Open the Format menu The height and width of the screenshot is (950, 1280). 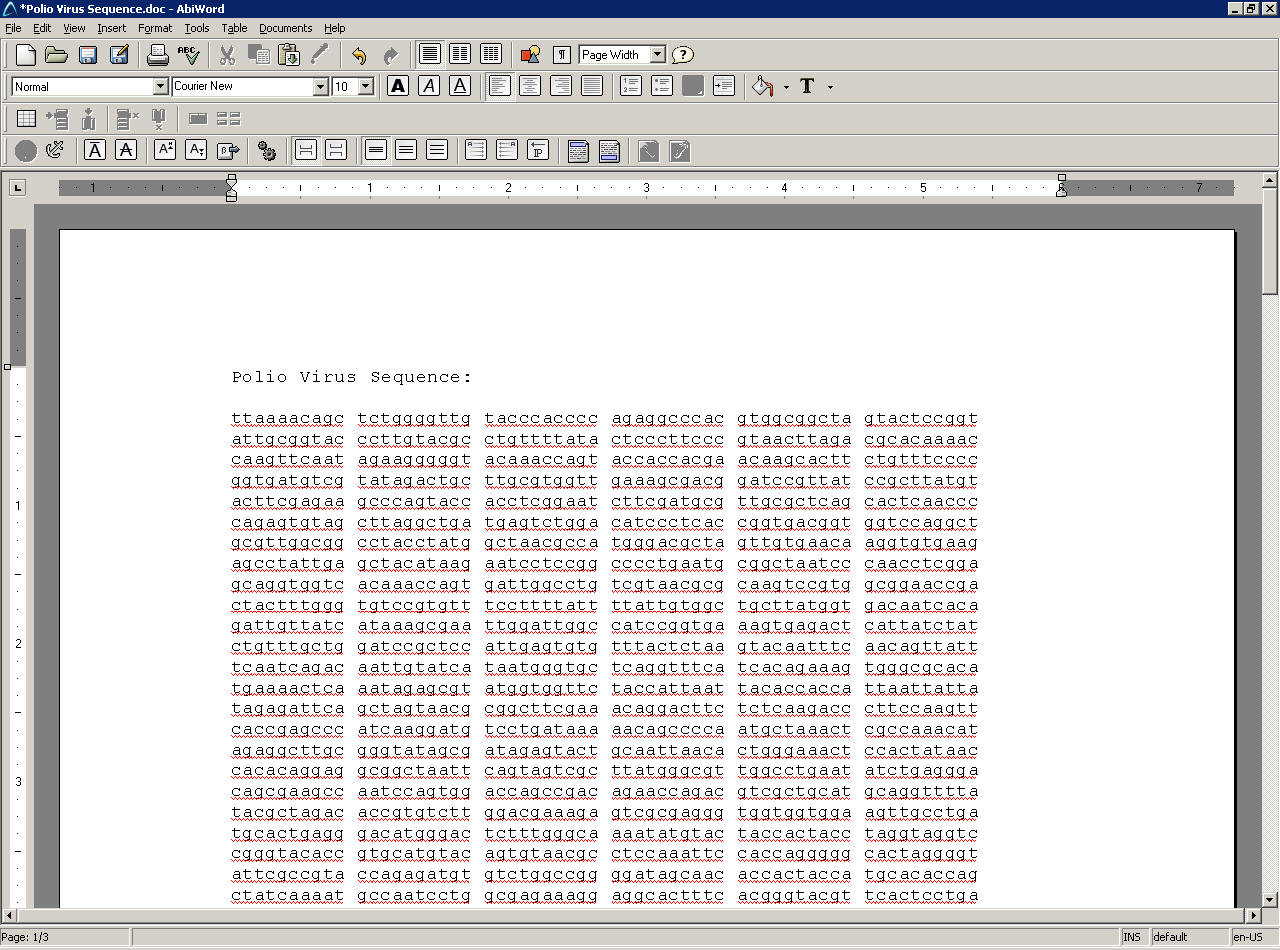[155, 28]
